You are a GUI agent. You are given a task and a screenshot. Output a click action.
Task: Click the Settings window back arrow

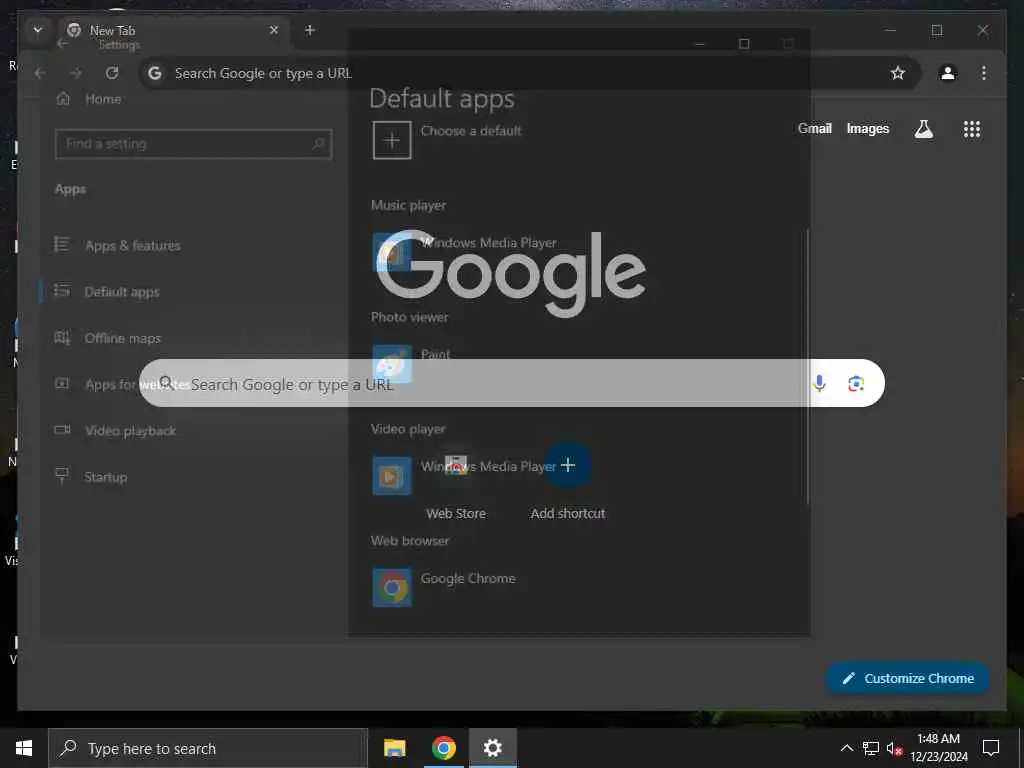(x=63, y=44)
